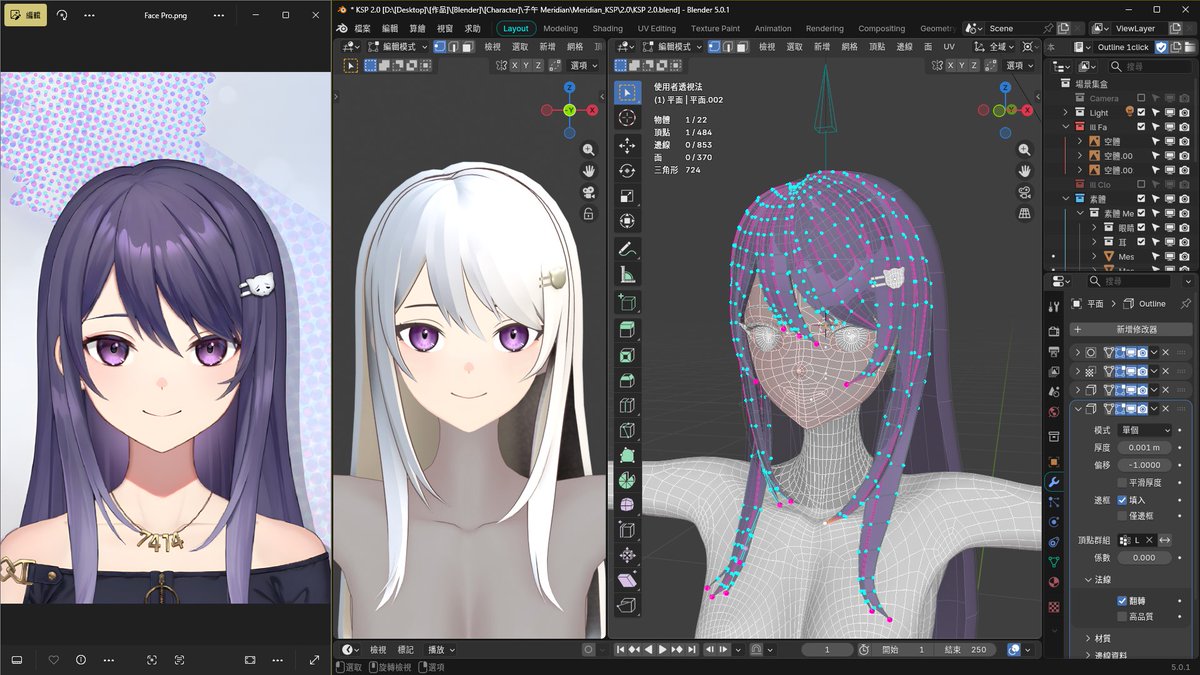Image resolution: width=1200 pixels, height=675 pixels.
Task: Open the Modifiers wrench properties tab
Action: click(1054, 481)
